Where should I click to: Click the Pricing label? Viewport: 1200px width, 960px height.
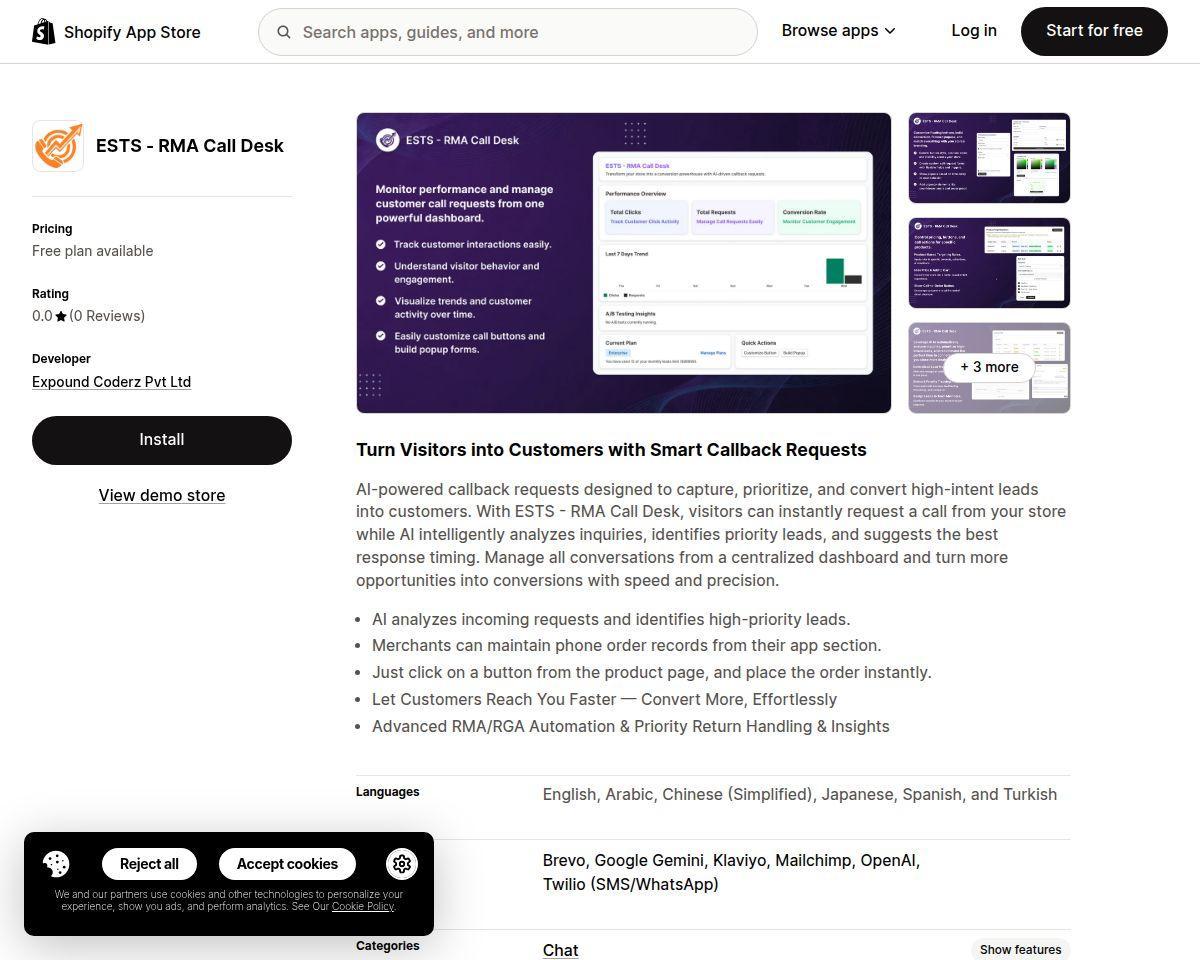(x=52, y=229)
